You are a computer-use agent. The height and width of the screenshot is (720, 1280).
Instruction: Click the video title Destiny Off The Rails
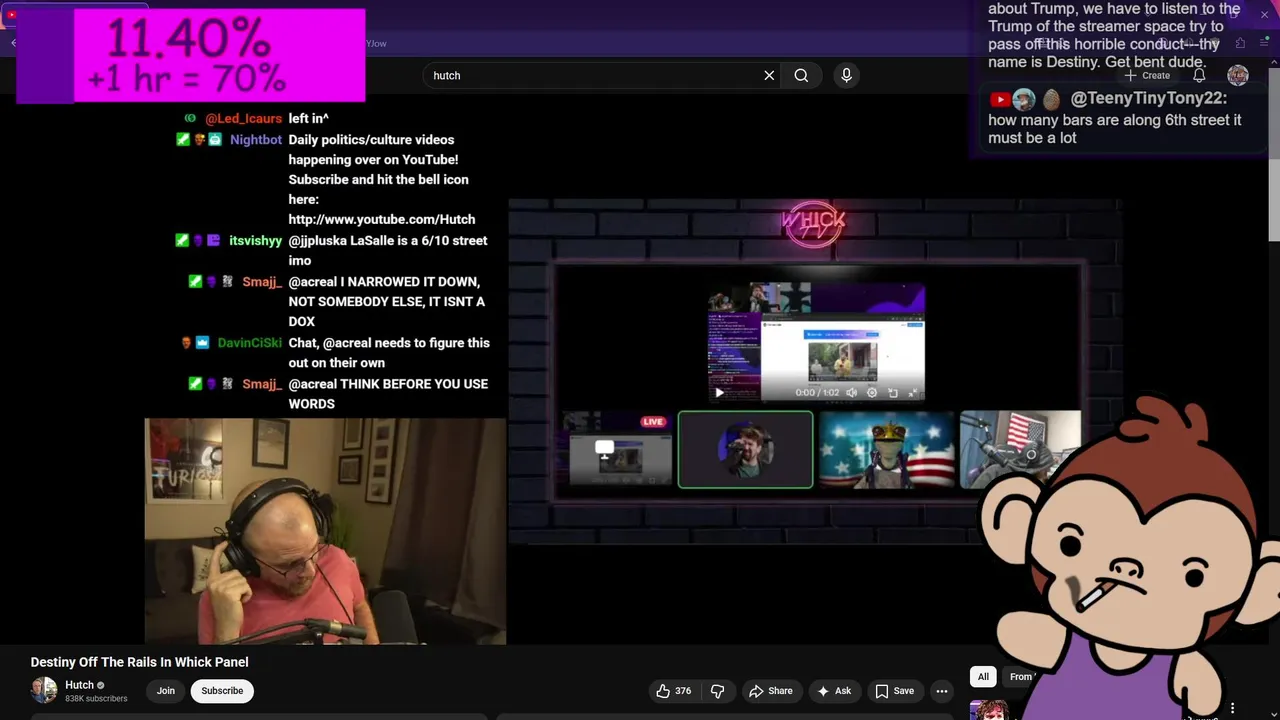pyautogui.click(x=139, y=662)
